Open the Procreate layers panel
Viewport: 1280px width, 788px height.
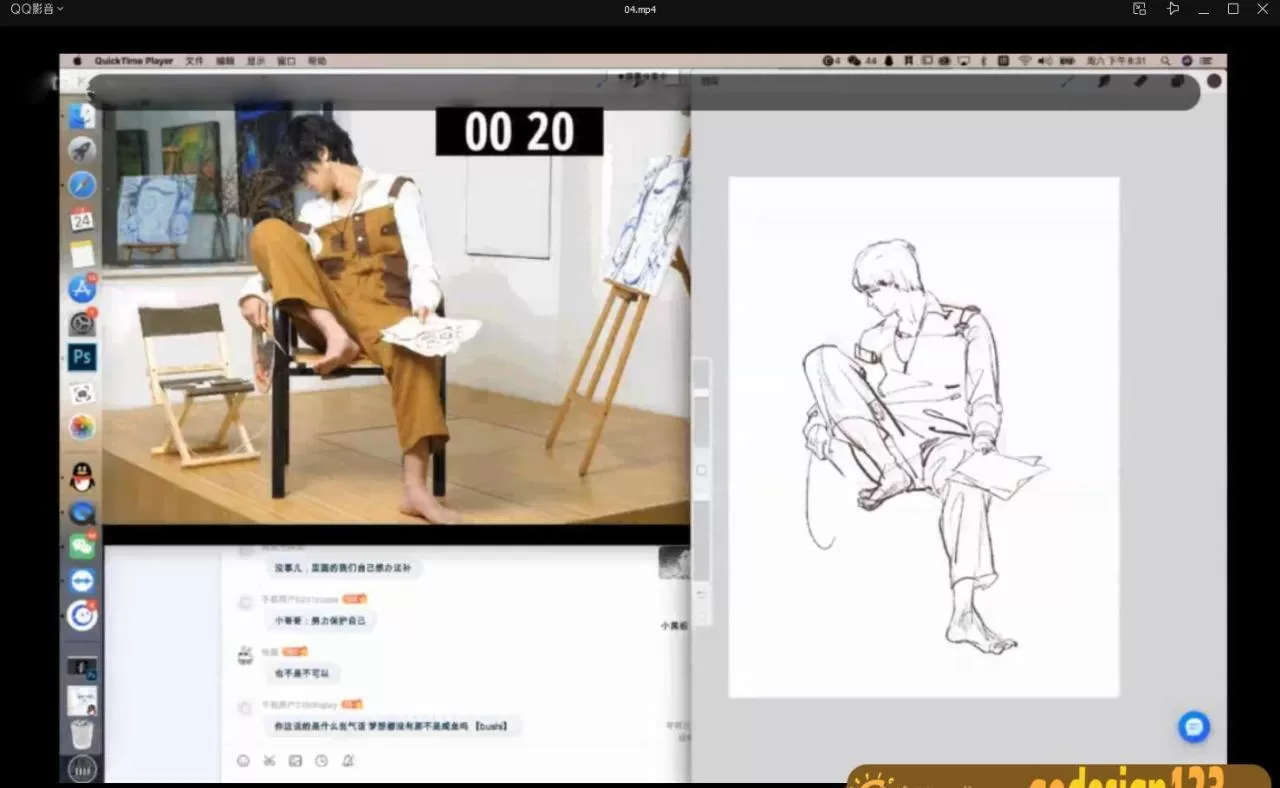tap(1178, 81)
